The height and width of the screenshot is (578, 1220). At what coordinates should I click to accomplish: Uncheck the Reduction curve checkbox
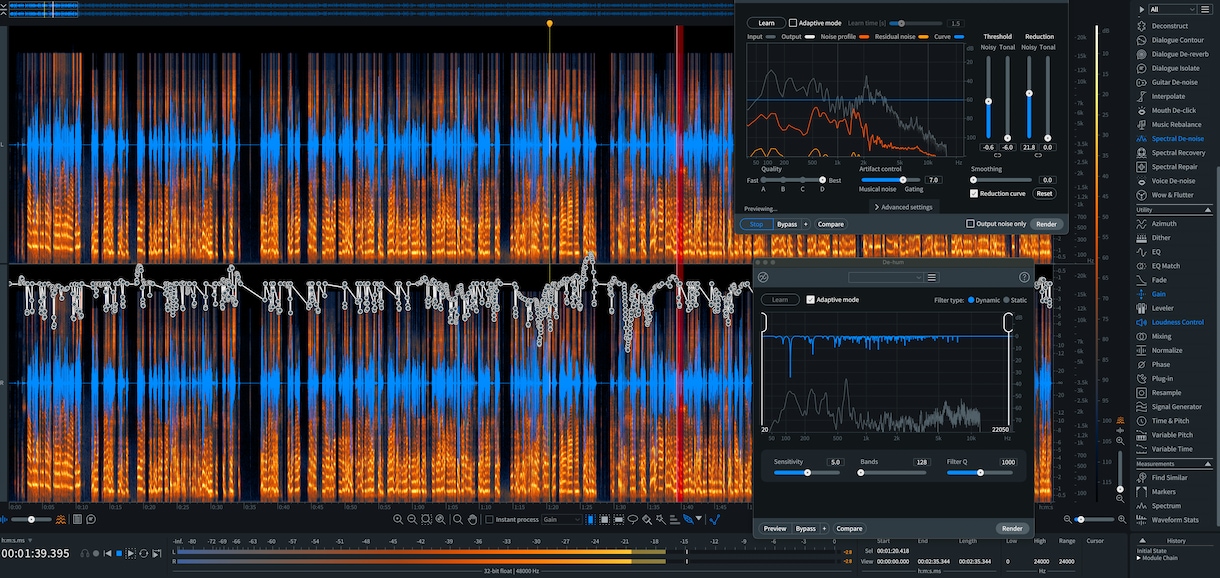pos(975,194)
